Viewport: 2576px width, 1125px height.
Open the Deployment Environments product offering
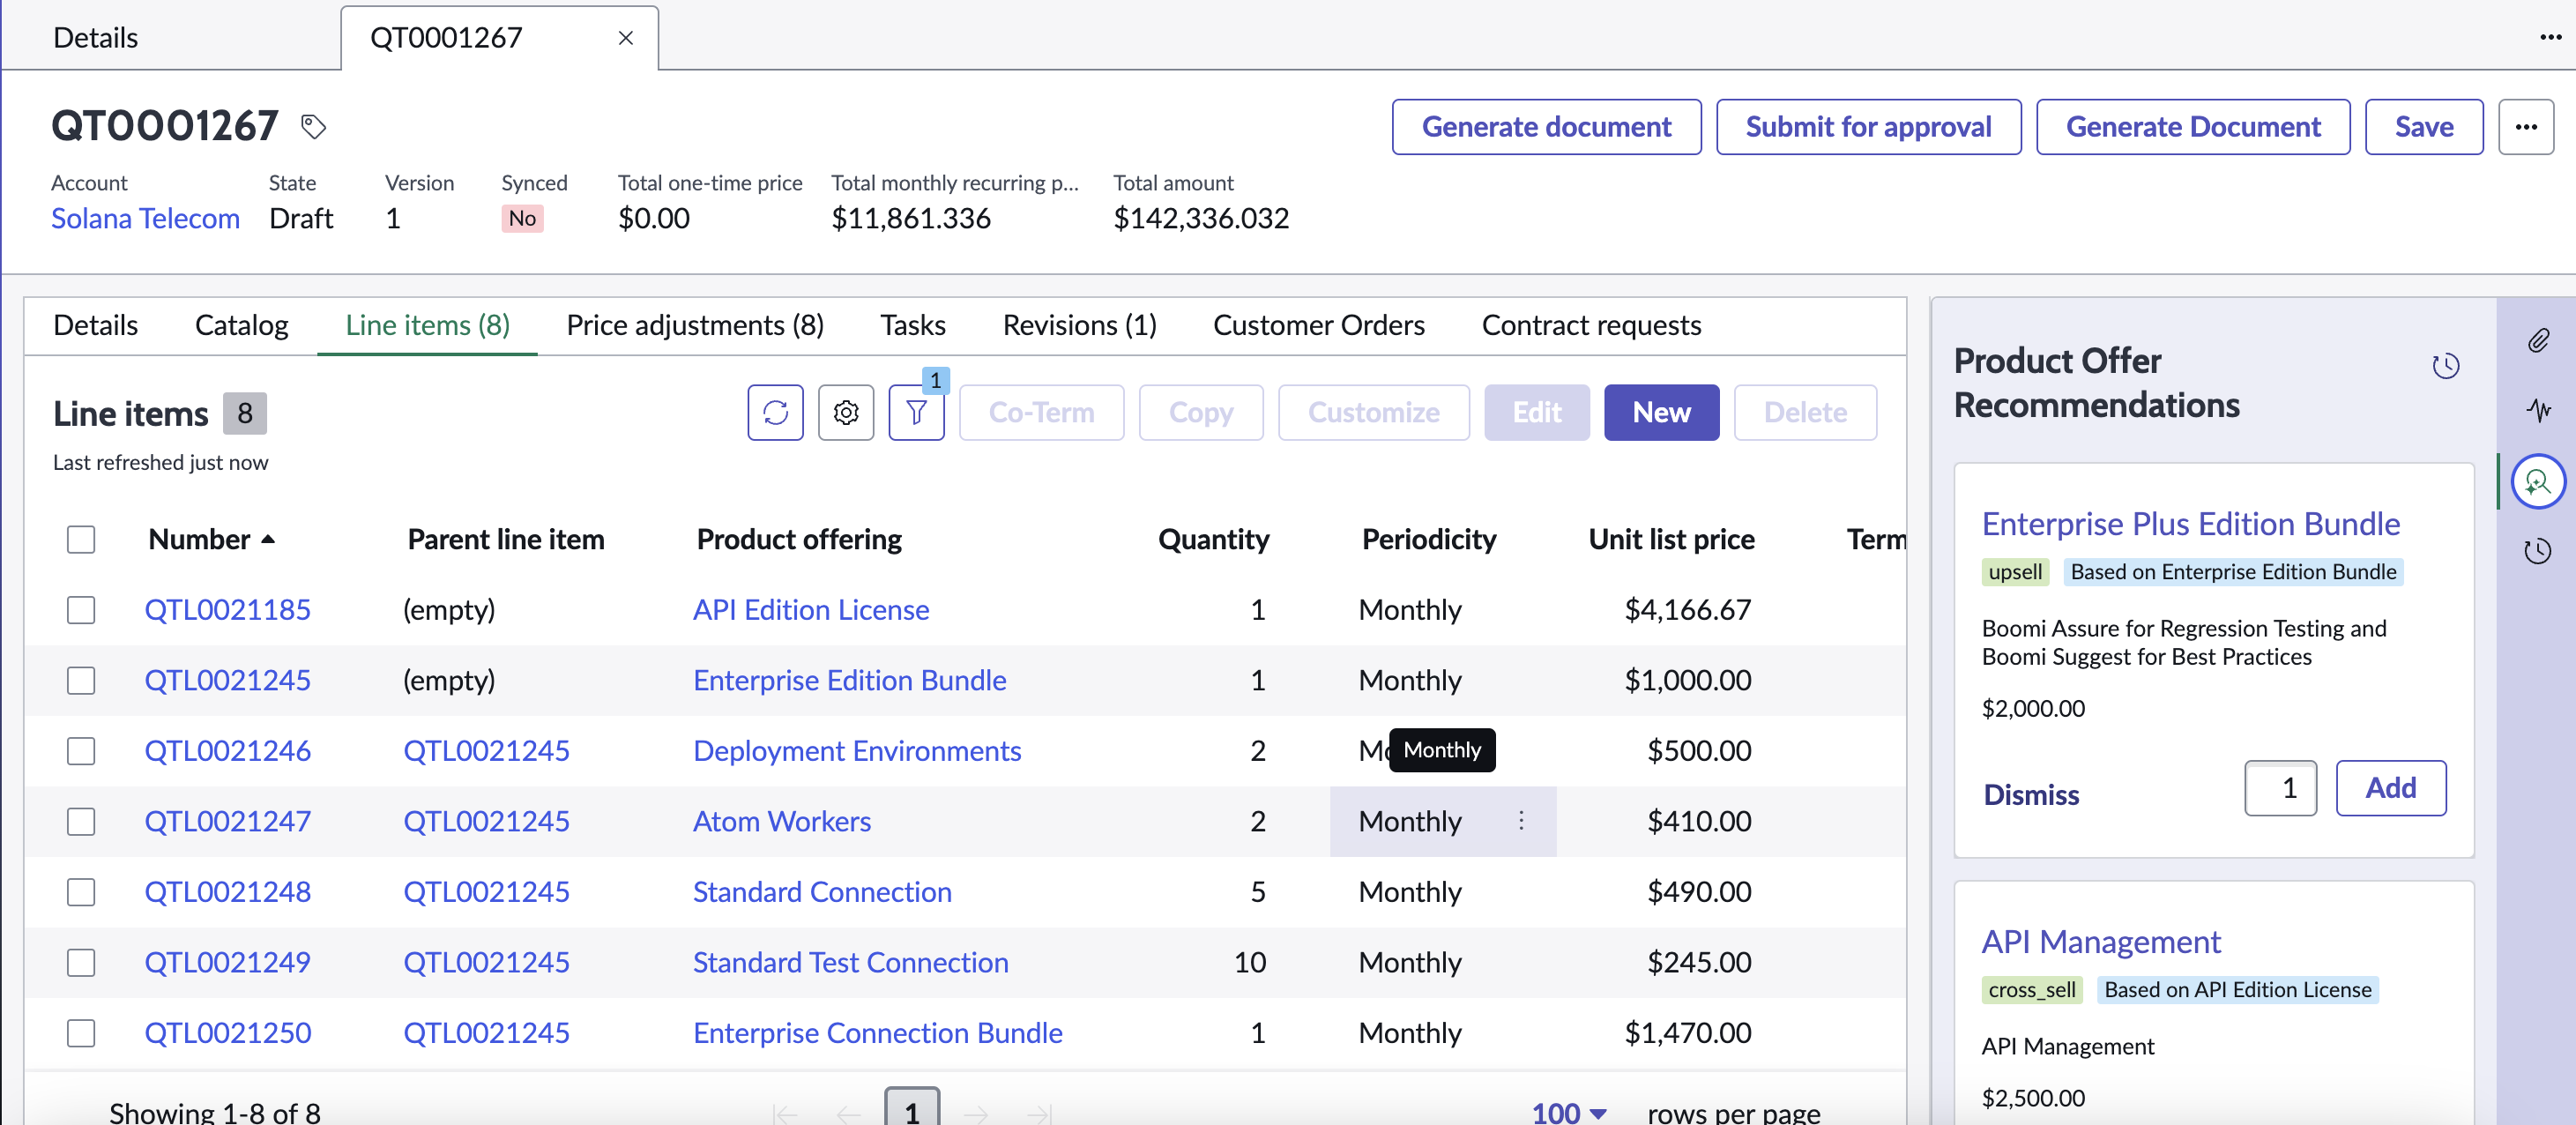856,751
